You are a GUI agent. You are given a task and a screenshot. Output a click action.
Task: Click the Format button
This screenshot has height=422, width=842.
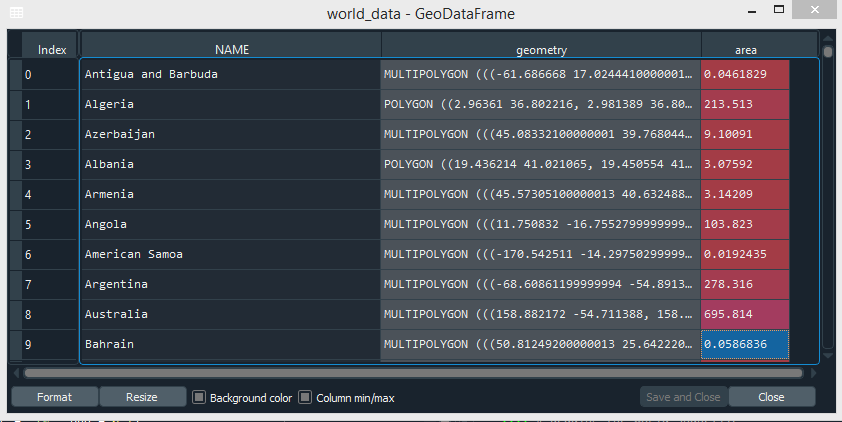[x=54, y=397]
